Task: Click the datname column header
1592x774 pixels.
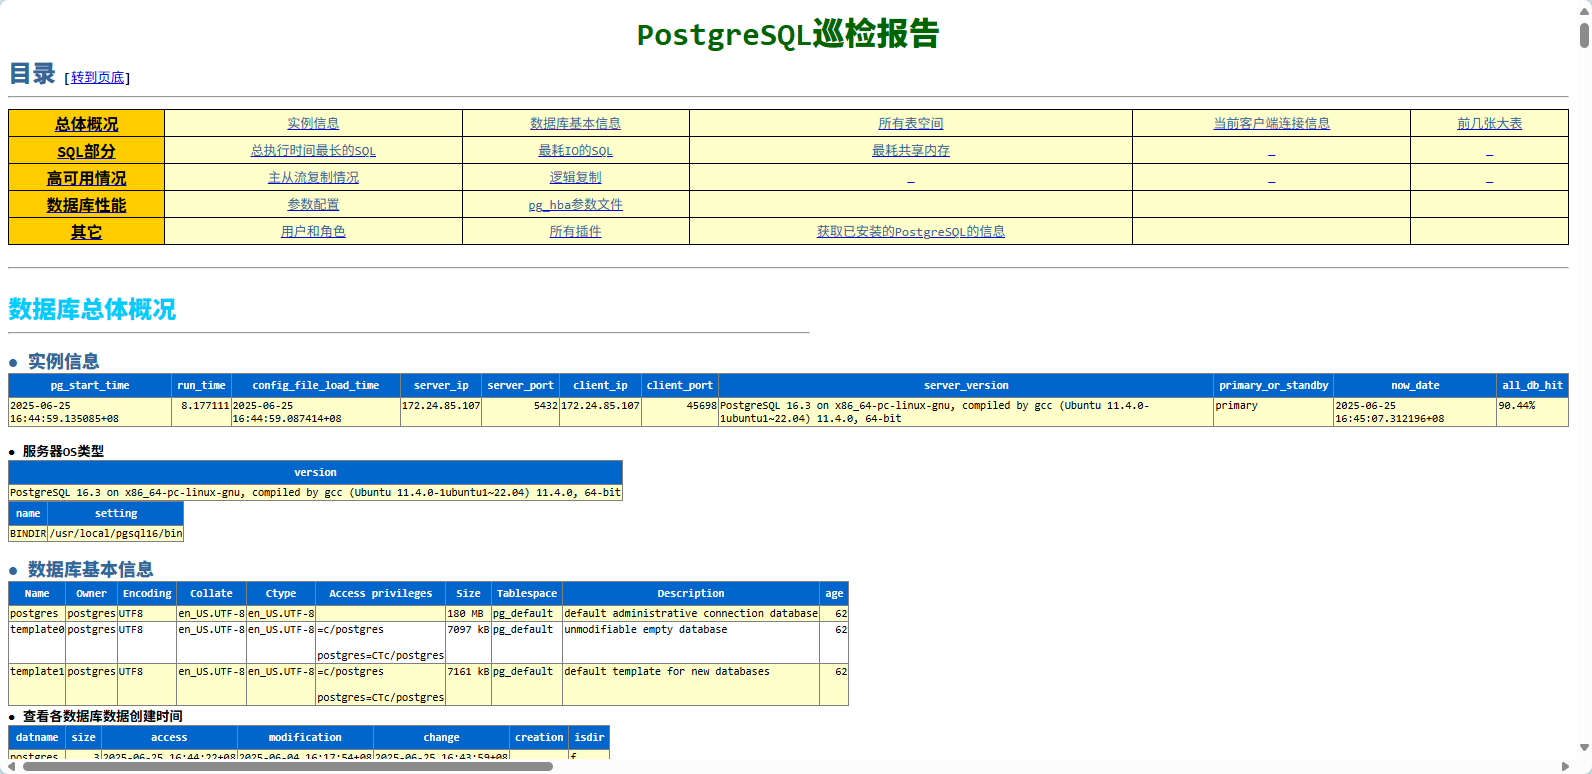Action: 37,737
